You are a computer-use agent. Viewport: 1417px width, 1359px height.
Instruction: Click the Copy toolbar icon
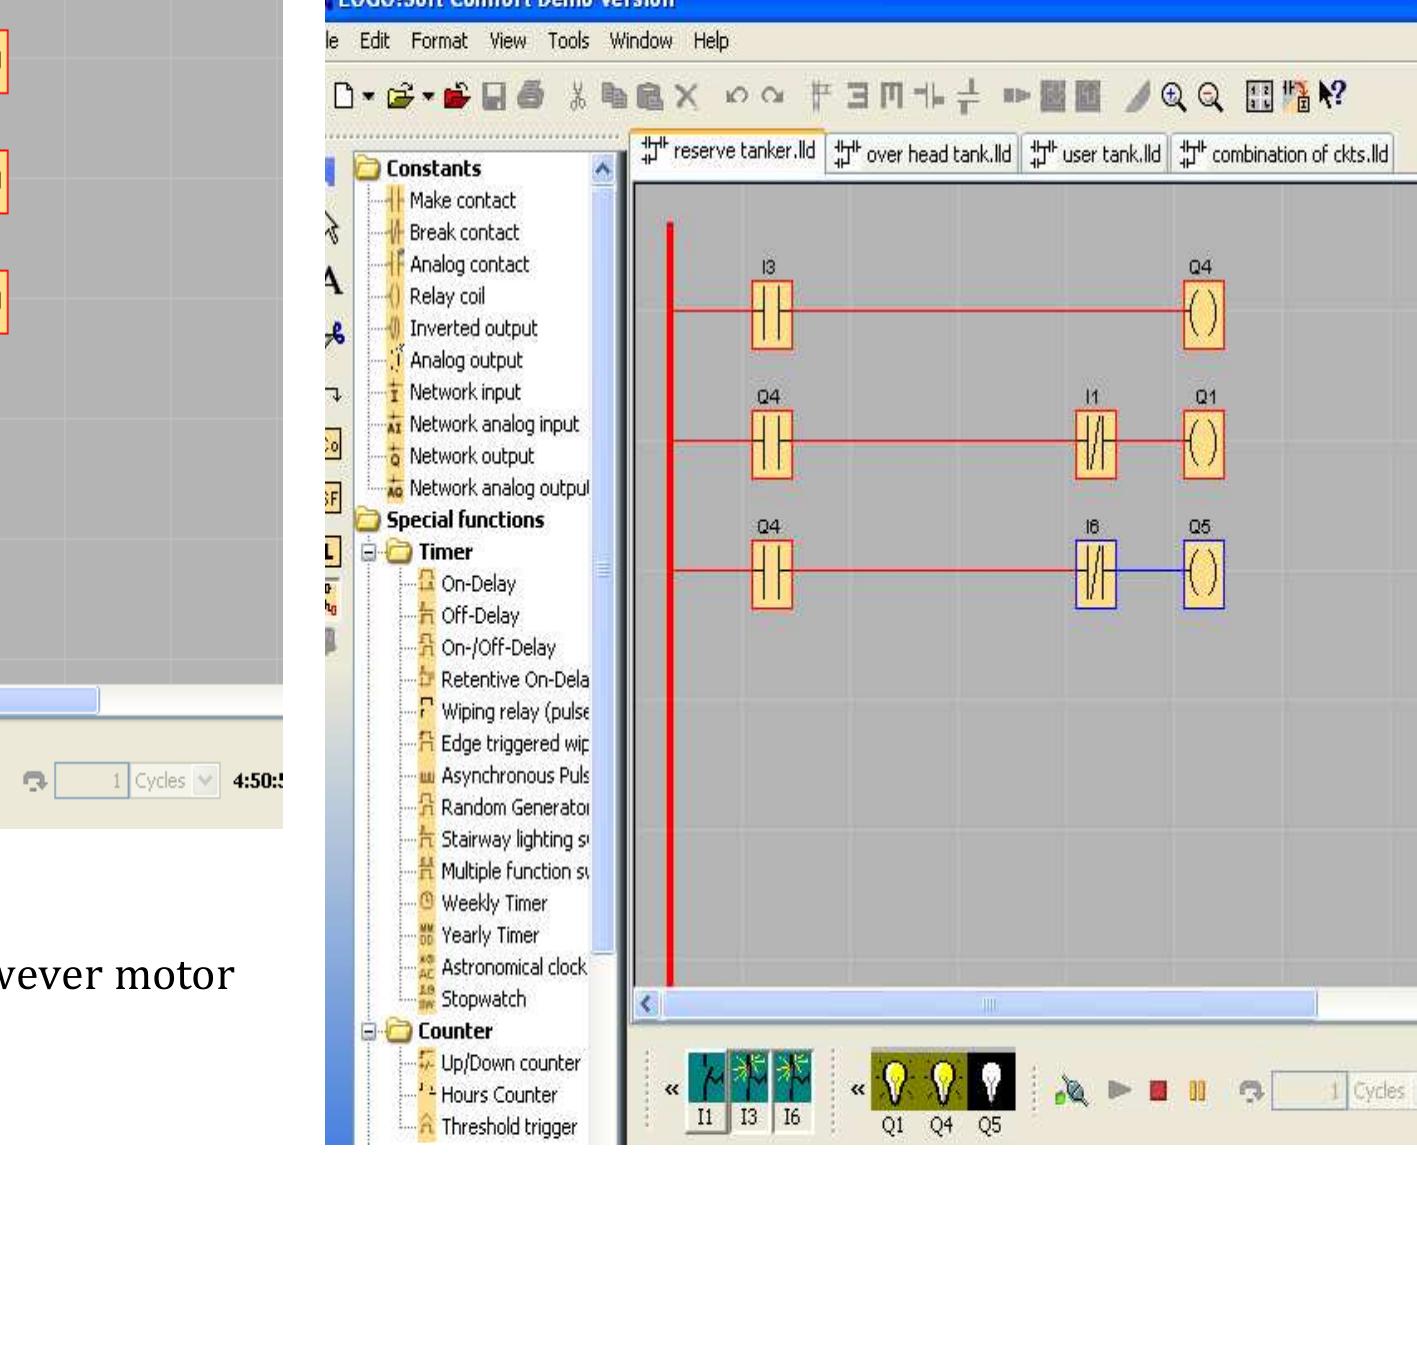[613, 96]
